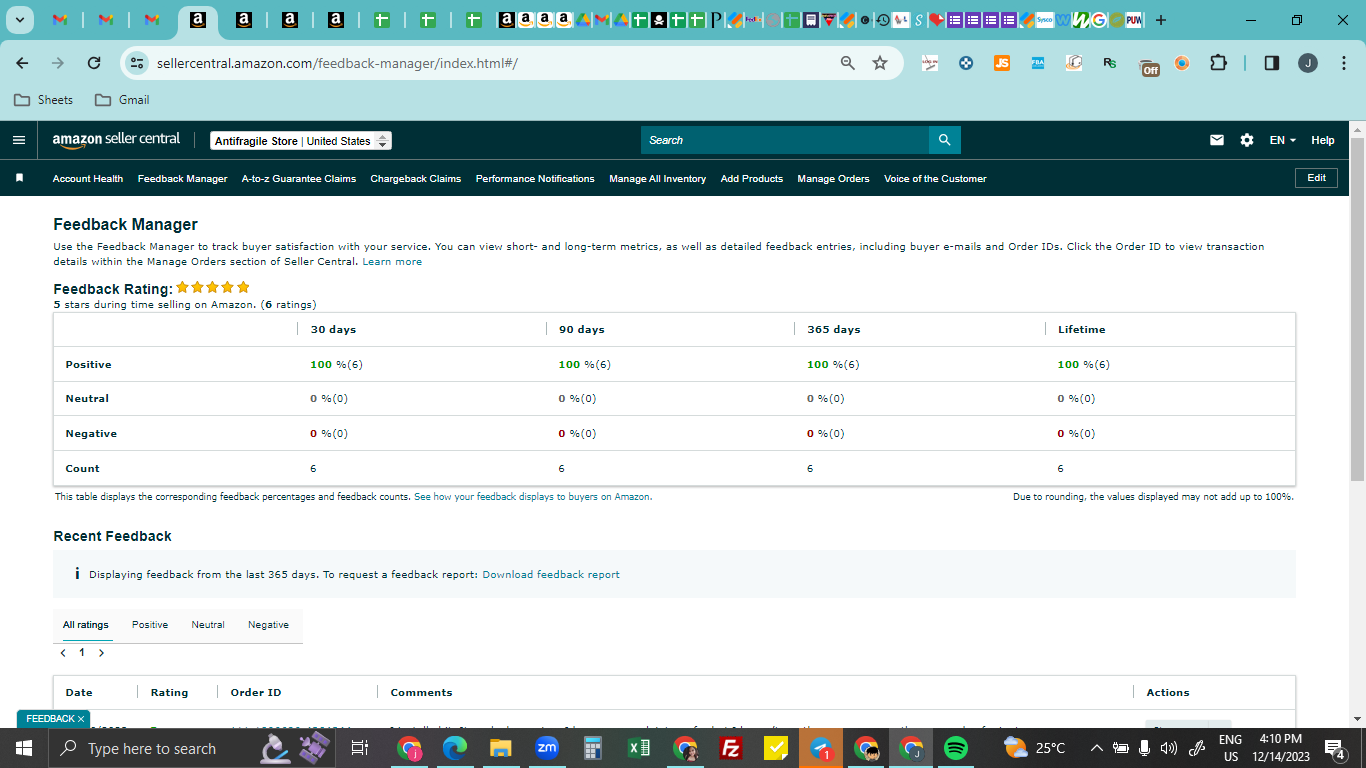Click the Edit button in the nav bar
This screenshot has height=768, width=1366.
(1316, 178)
